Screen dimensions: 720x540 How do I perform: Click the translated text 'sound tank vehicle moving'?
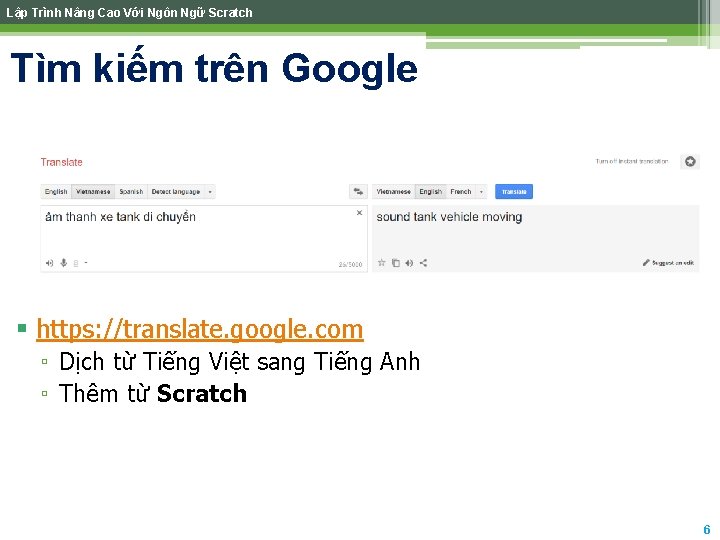pos(449,217)
